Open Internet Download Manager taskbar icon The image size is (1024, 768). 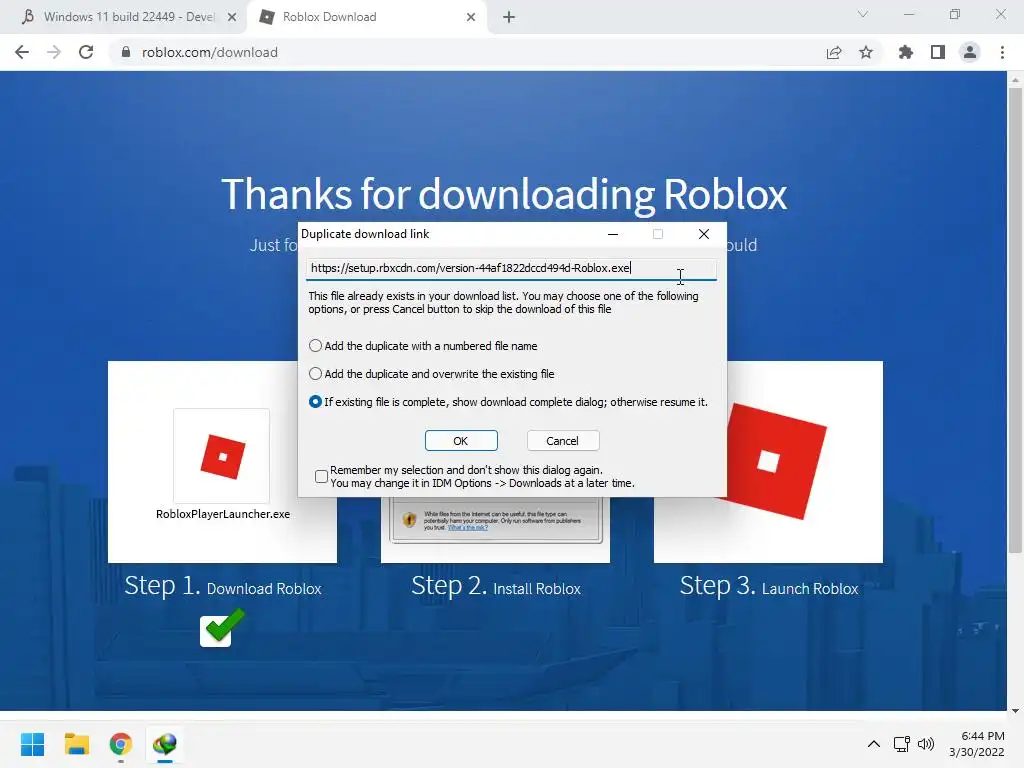coord(165,744)
